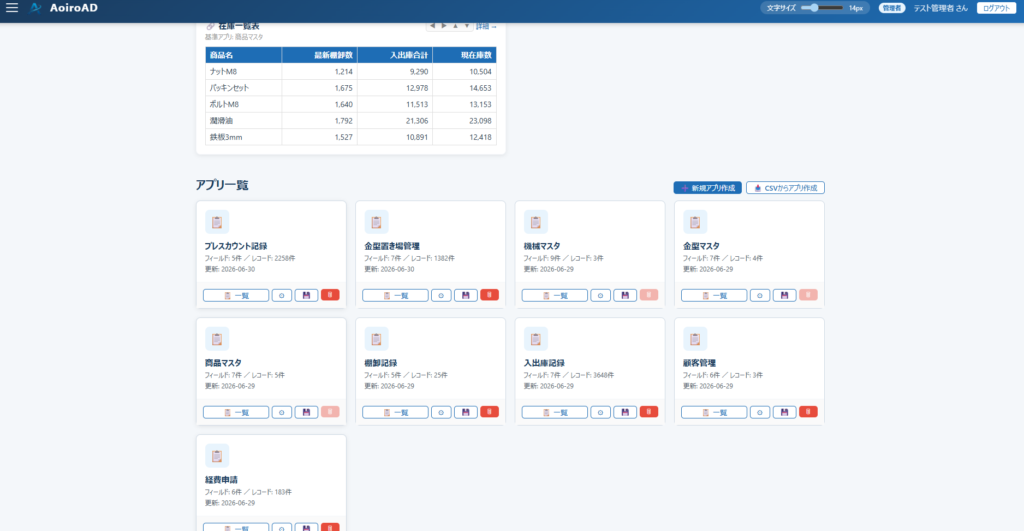Image resolution: width=1024 pixels, height=531 pixels.
Task: Click the 9,290 入出庫合計 cell
Action: click(394, 72)
